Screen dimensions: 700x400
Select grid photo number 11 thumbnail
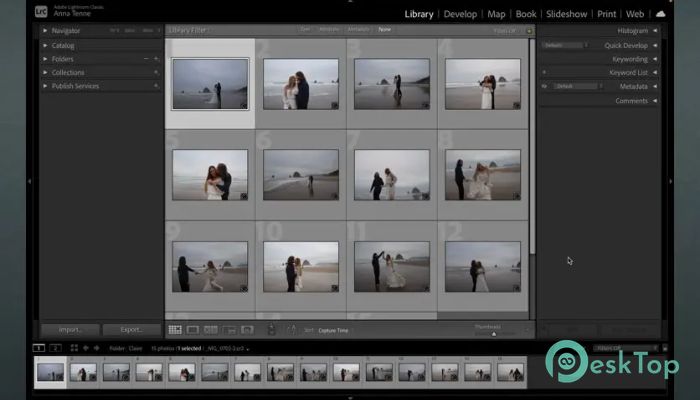pyautogui.click(x=392, y=267)
